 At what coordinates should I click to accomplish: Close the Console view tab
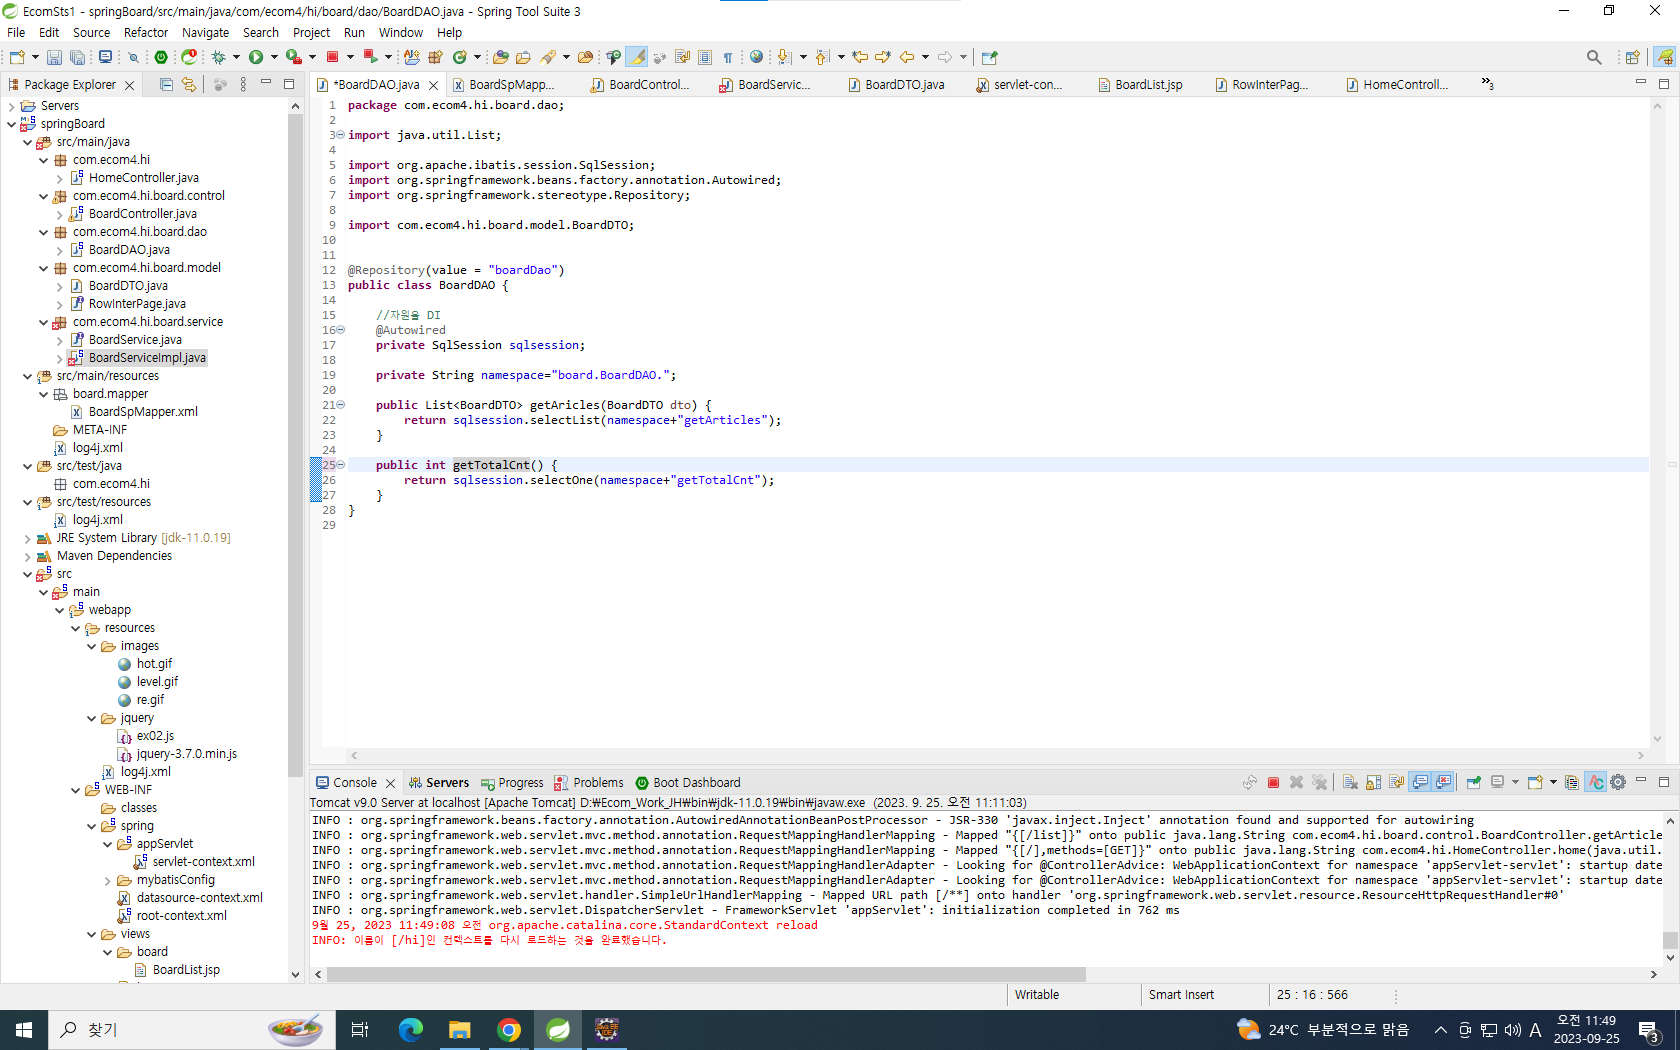point(390,783)
